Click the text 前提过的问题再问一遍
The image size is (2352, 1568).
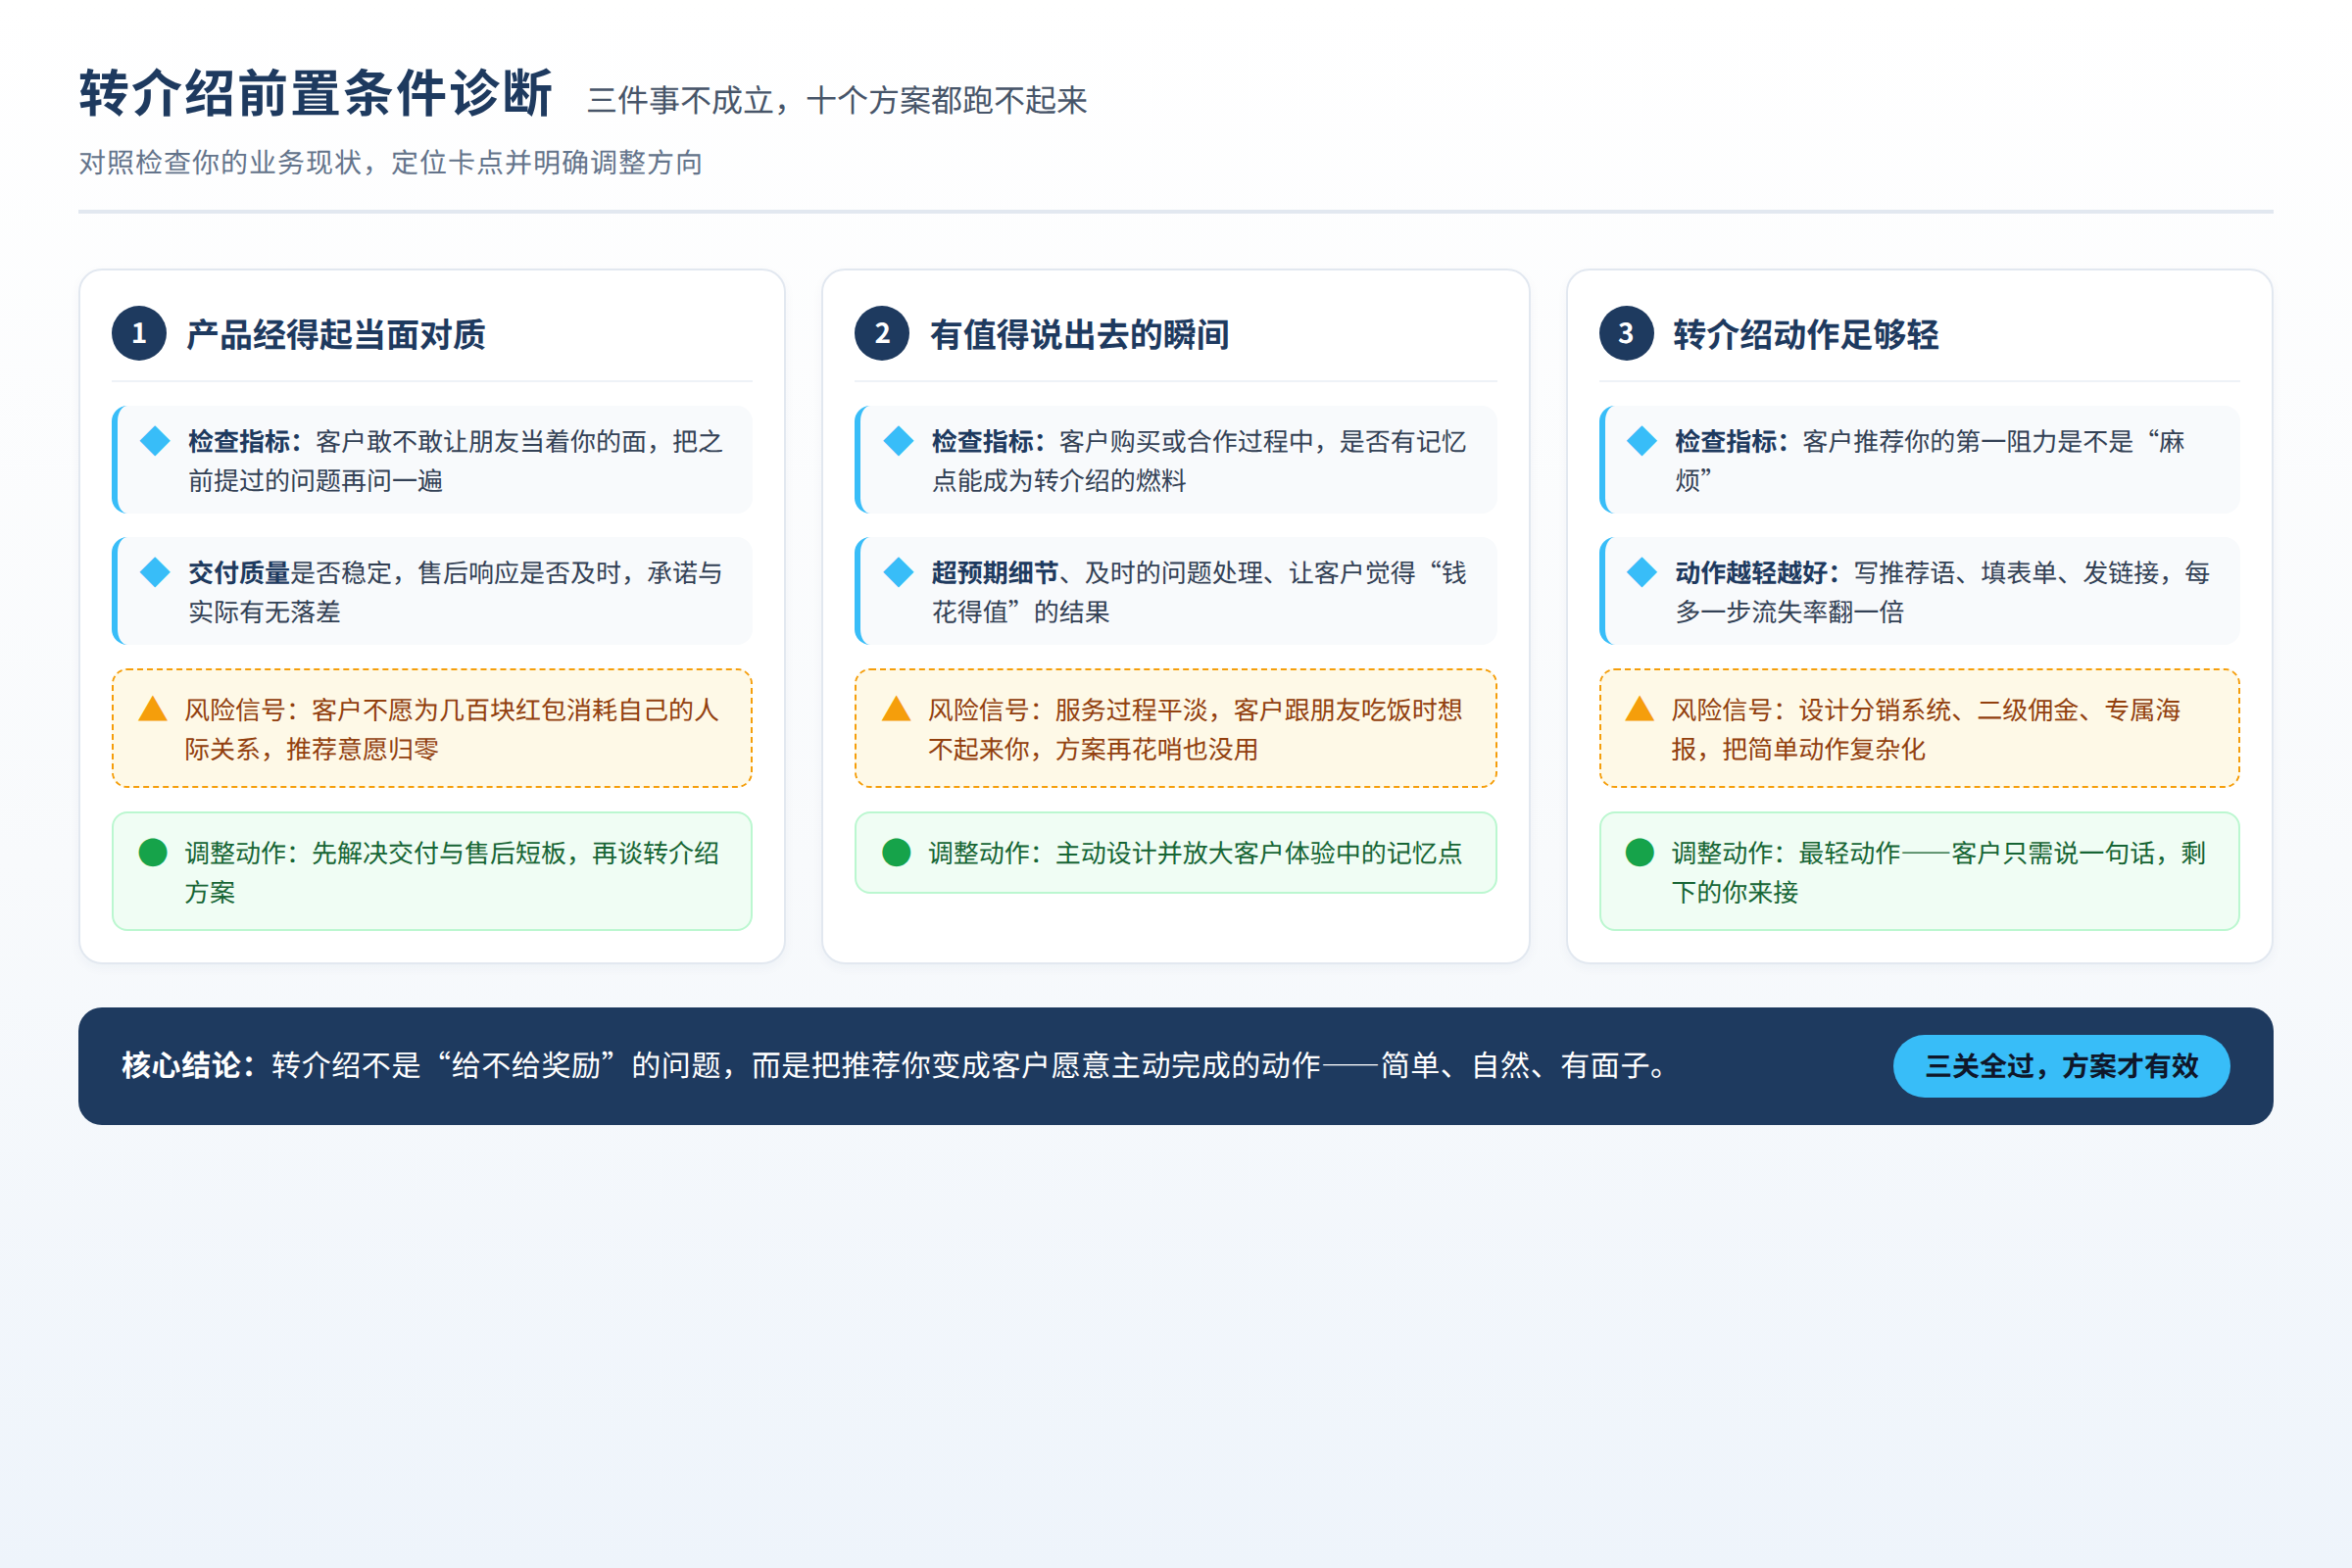point(316,481)
